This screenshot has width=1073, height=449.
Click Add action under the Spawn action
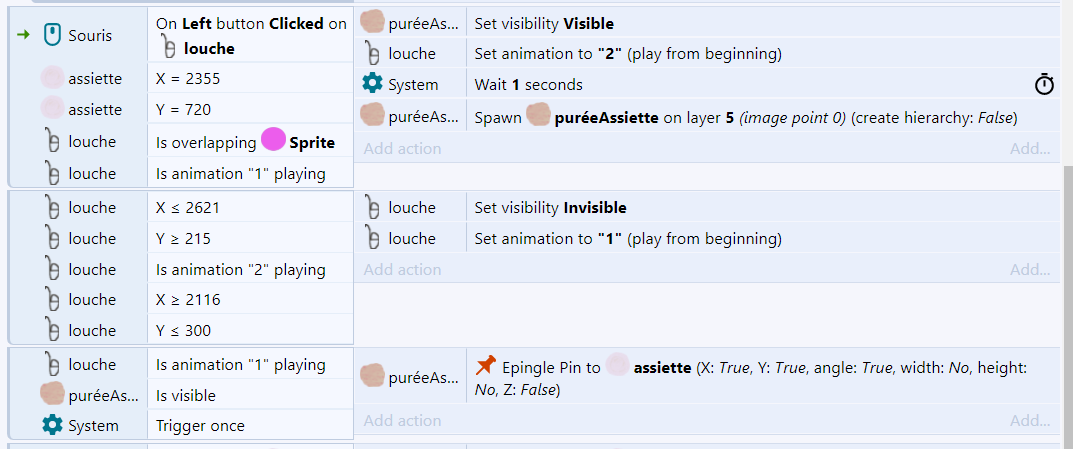pyautogui.click(x=402, y=149)
